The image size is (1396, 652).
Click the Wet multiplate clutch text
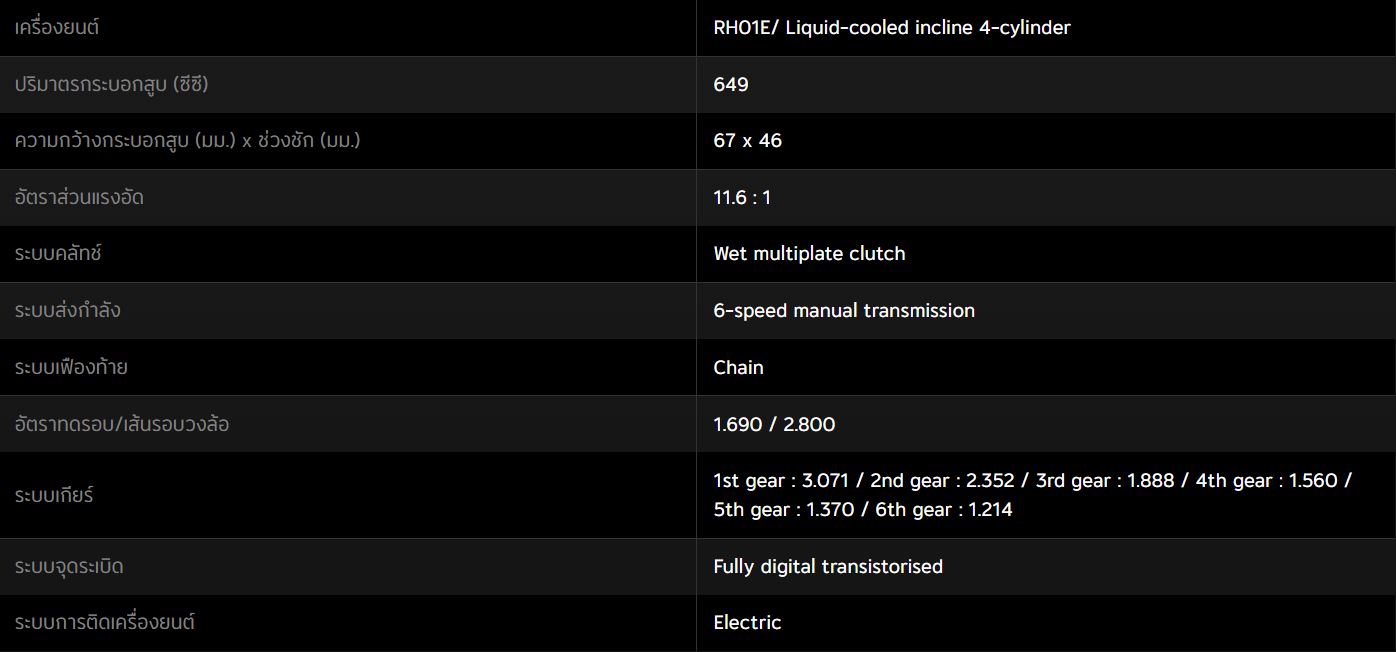click(809, 254)
